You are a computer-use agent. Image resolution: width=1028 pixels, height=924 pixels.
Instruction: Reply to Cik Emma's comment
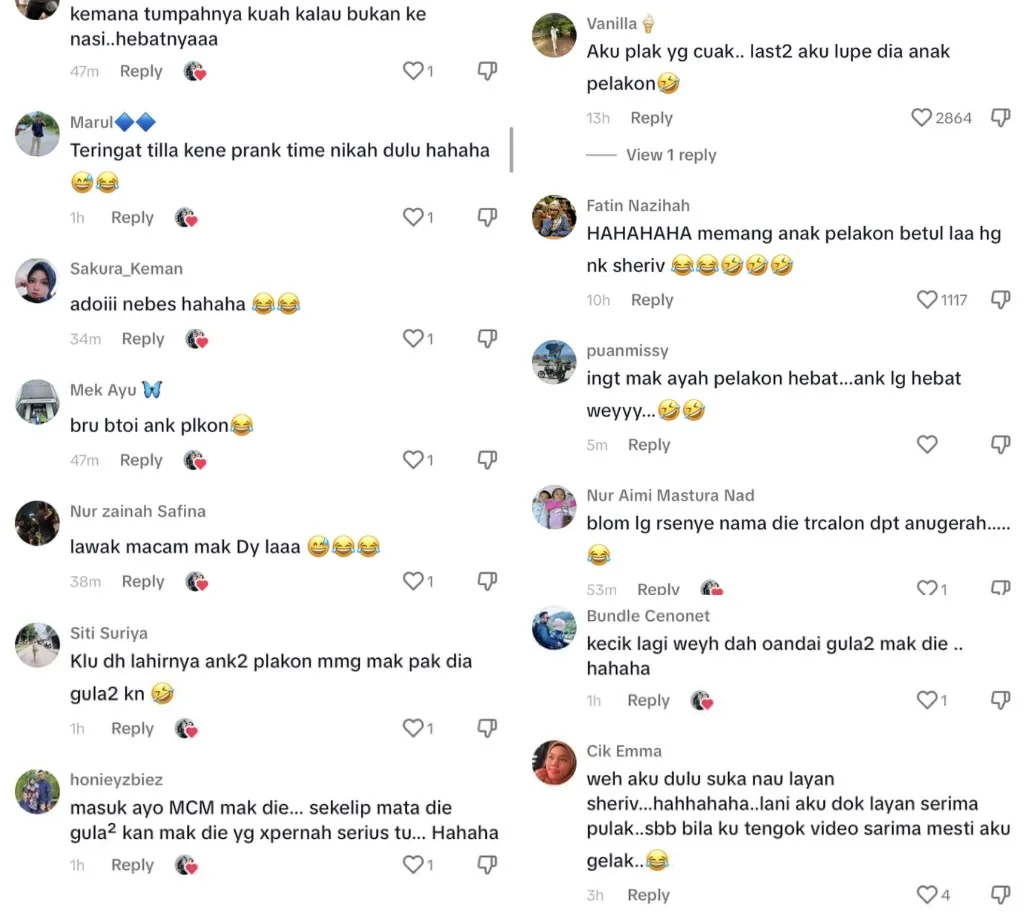click(x=648, y=895)
